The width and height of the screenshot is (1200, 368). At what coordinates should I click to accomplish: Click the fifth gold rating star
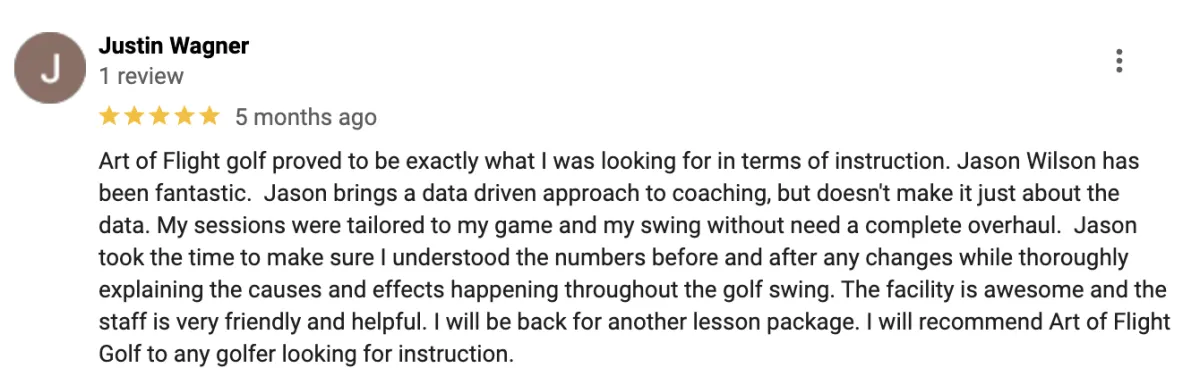(209, 117)
